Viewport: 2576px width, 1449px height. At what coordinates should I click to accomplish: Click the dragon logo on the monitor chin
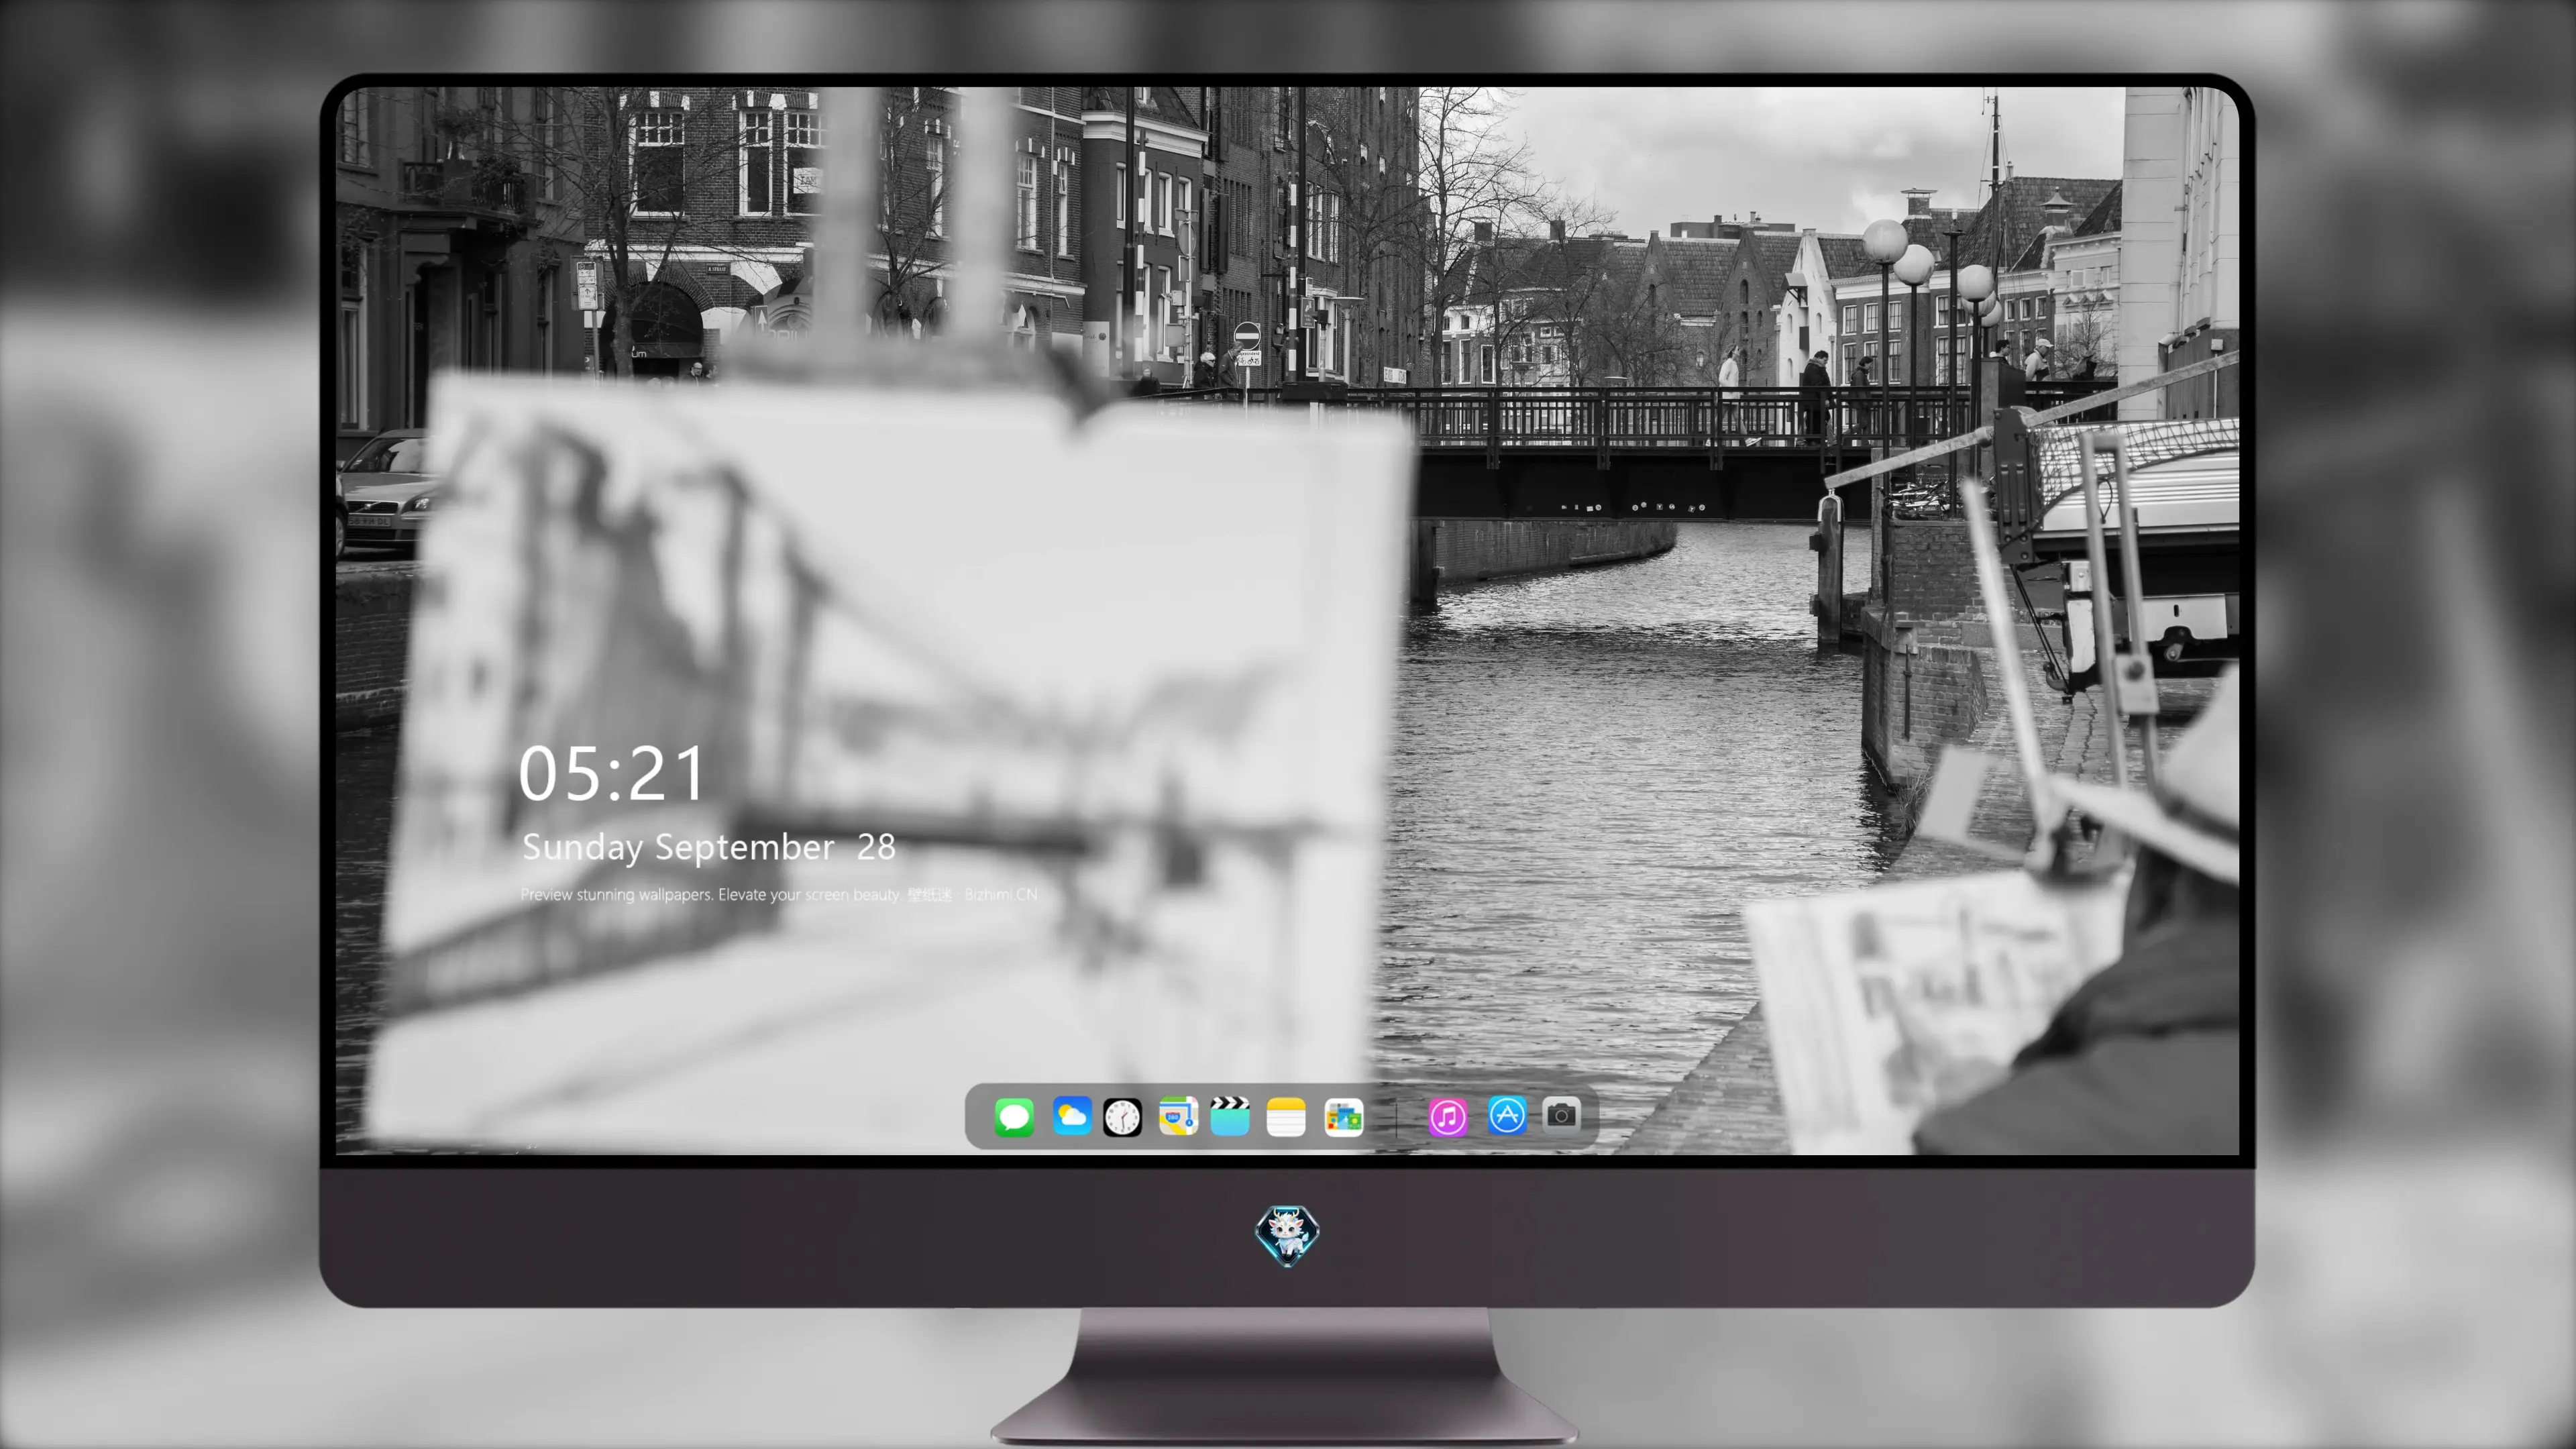point(1287,1236)
